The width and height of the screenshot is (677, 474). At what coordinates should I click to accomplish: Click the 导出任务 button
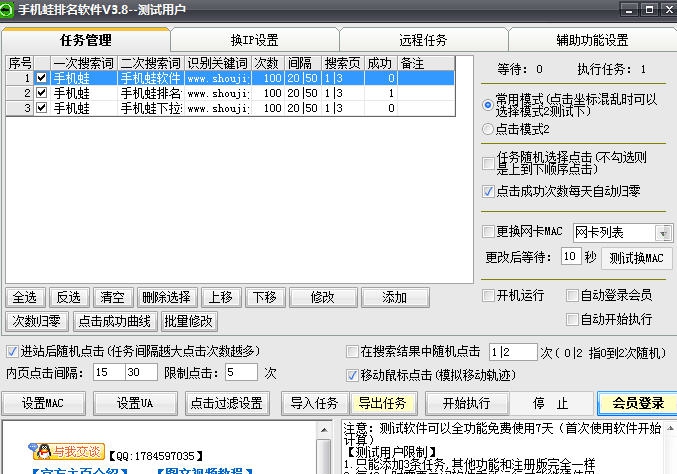pos(383,403)
